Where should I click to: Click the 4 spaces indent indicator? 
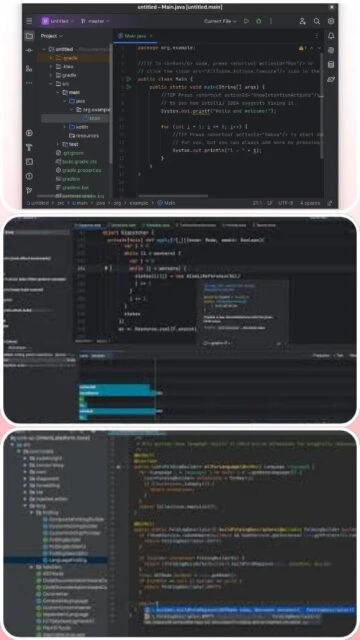coord(310,203)
